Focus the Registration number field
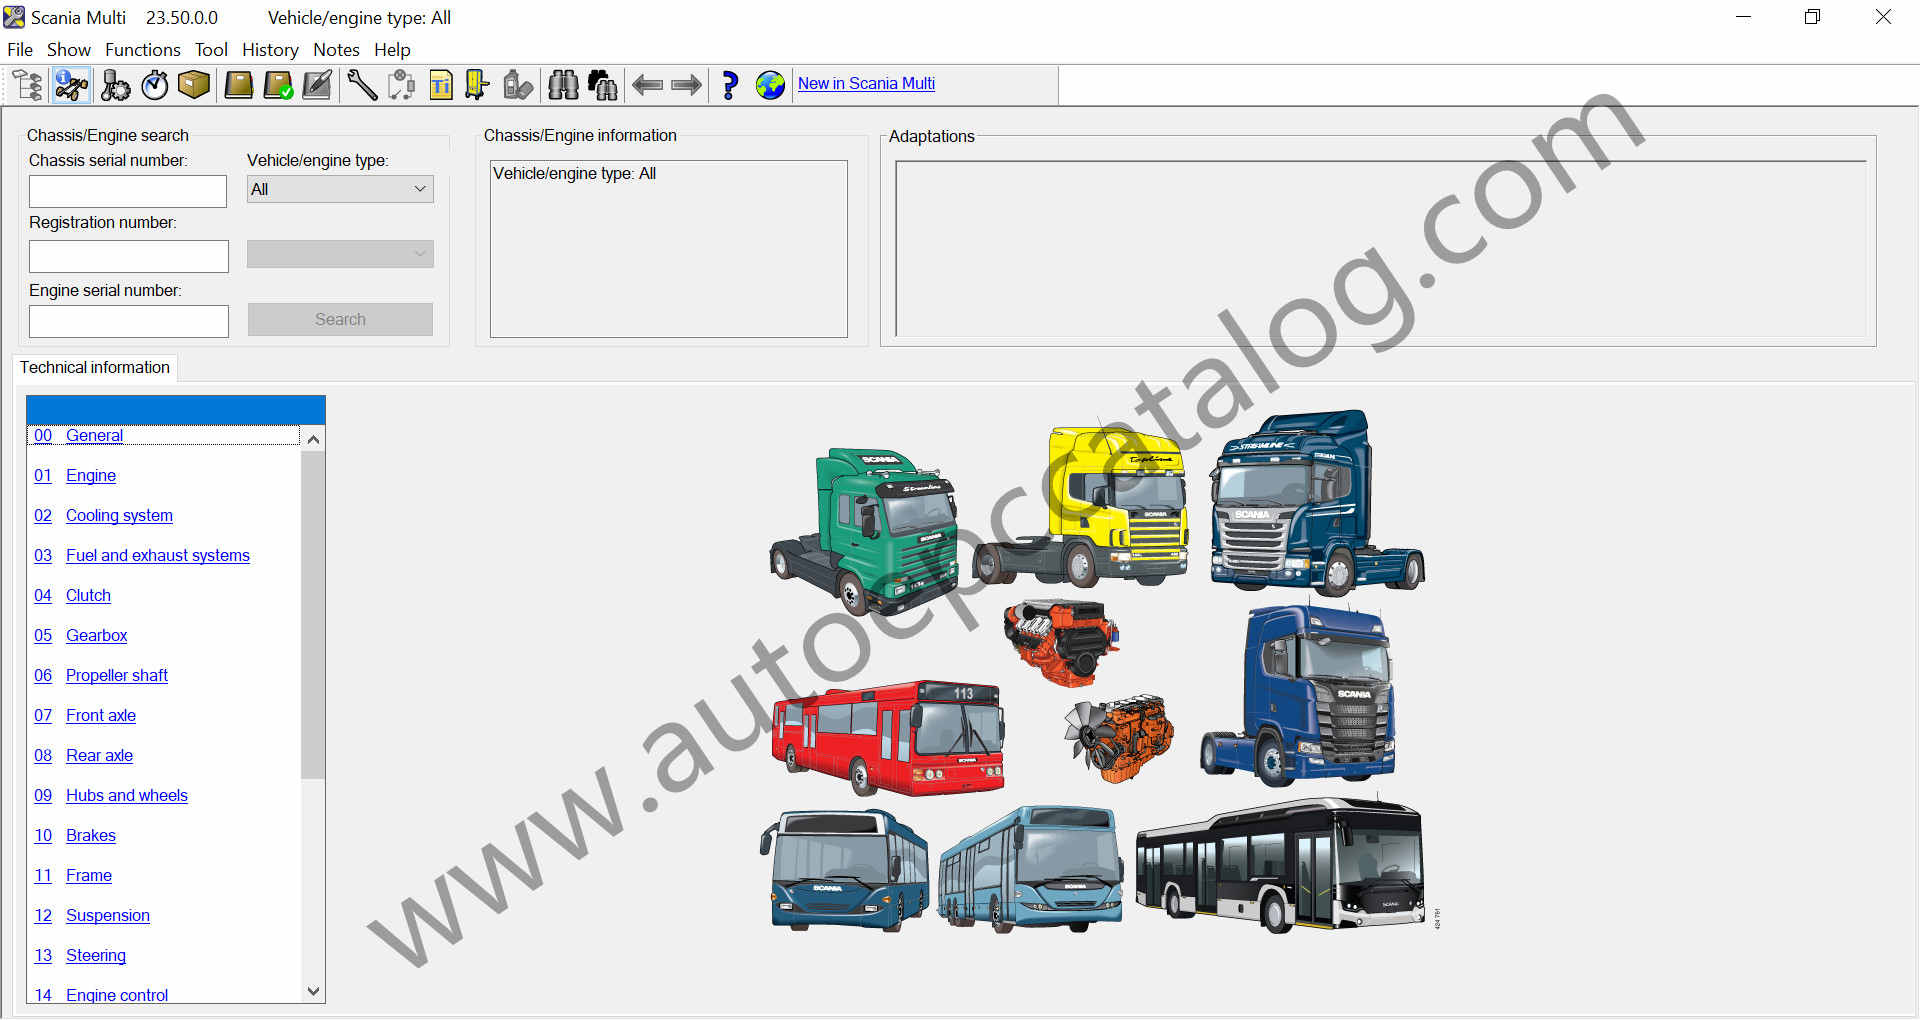The width and height of the screenshot is (1920, 1020). click(x=129, y=256)
